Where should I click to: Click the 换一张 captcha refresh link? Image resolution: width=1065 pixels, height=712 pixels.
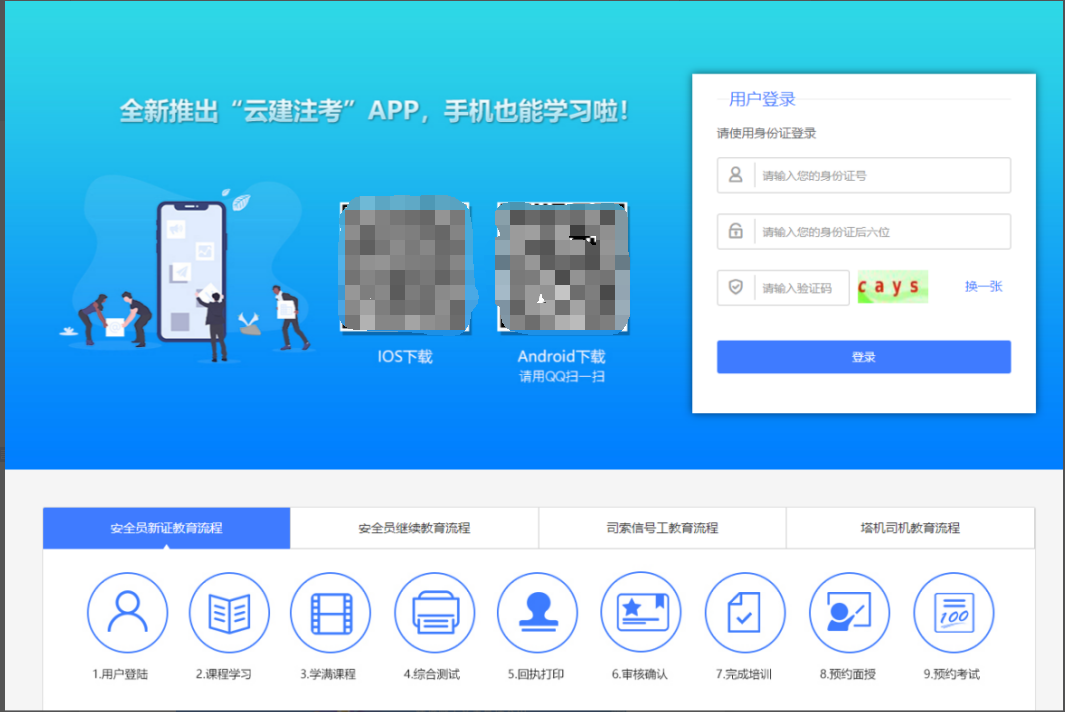(983, 287)
